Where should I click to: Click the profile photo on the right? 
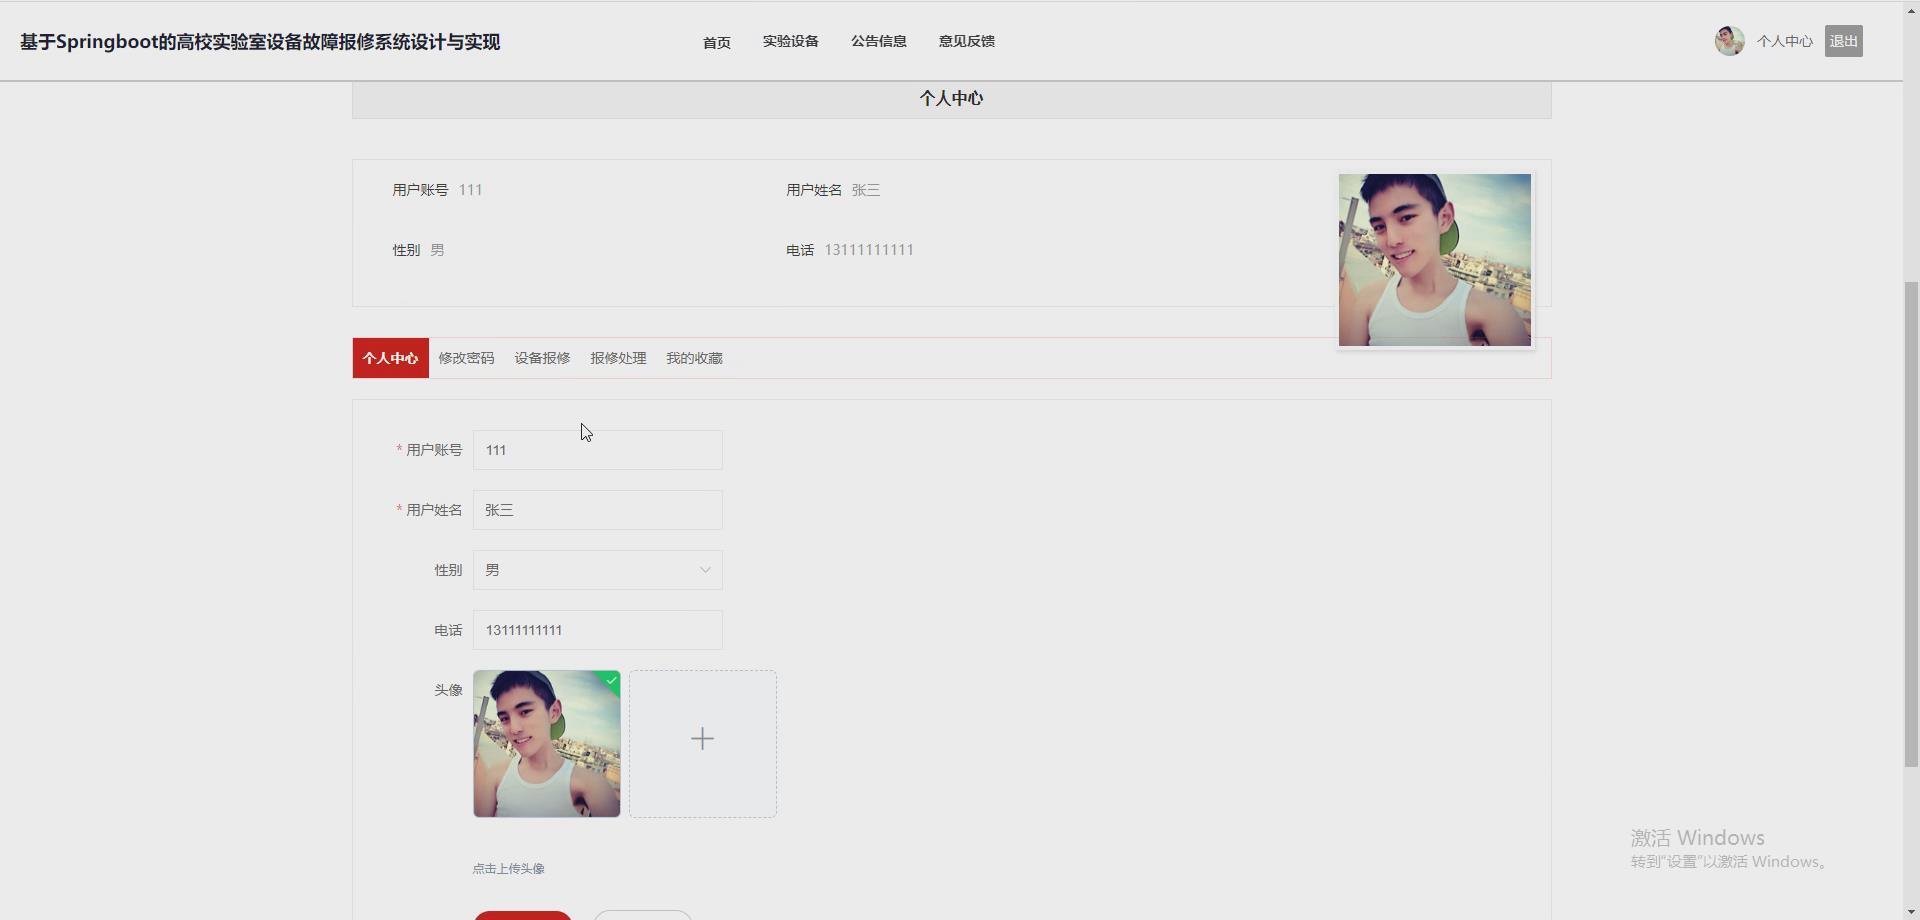point(1434,260)
